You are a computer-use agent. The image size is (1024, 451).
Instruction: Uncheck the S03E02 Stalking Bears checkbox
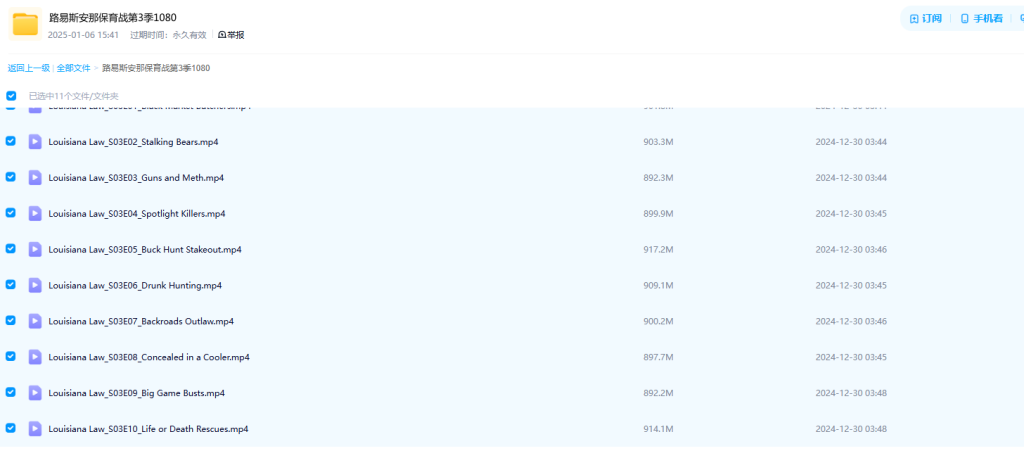pyautogui.click(x=11, y=141)
